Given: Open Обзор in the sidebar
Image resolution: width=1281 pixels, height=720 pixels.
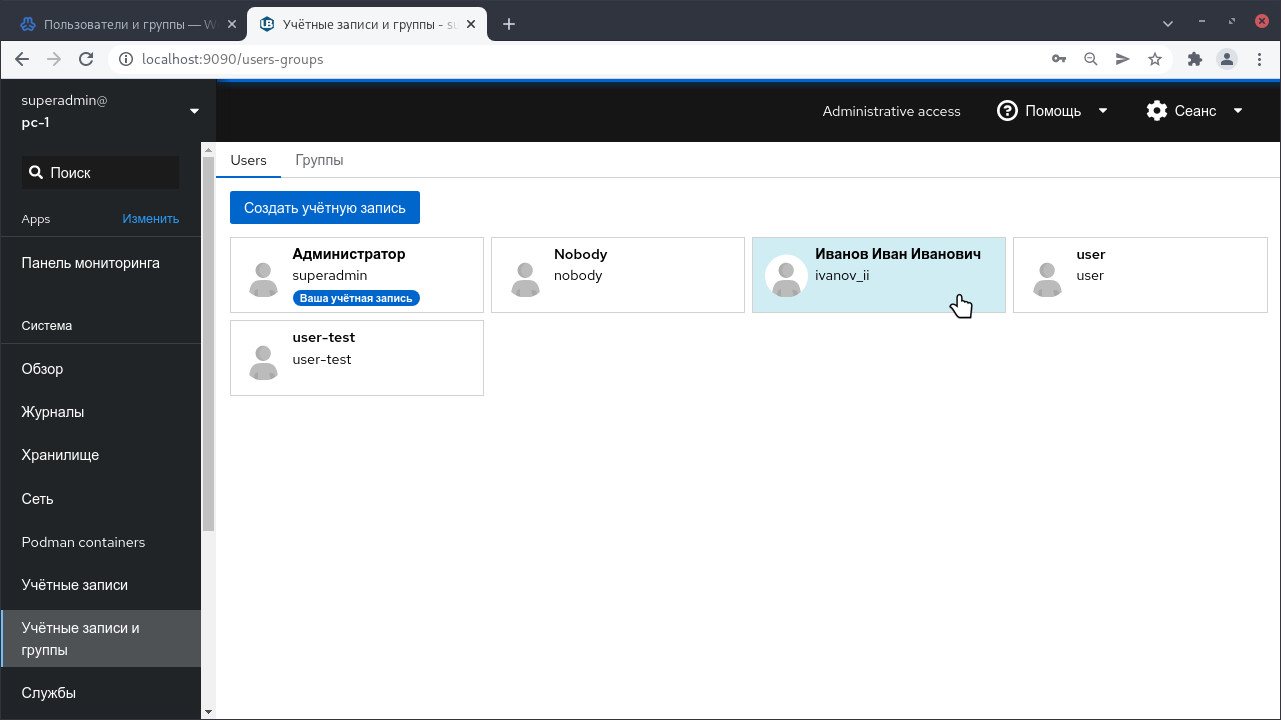Looking at the screenshot, I should pyautogui.click(x=100, y=369).
